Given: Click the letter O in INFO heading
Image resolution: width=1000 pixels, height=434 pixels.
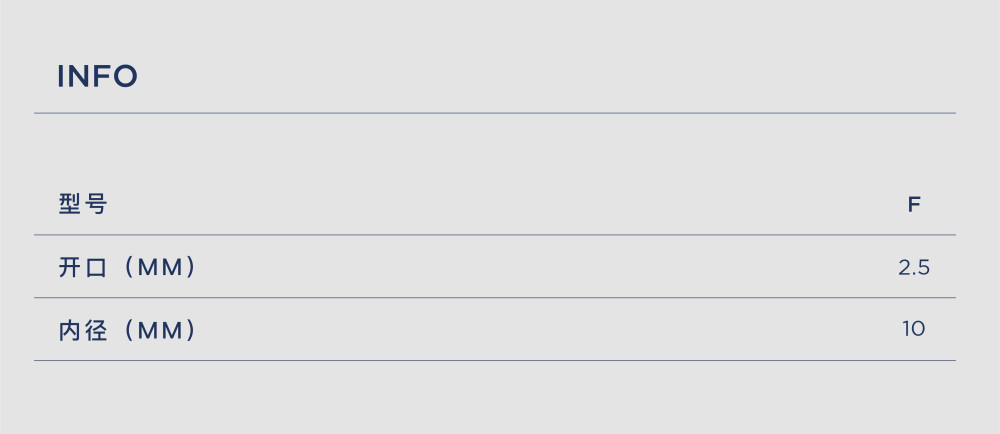Looking at the screenshot, I should (126, 76).
